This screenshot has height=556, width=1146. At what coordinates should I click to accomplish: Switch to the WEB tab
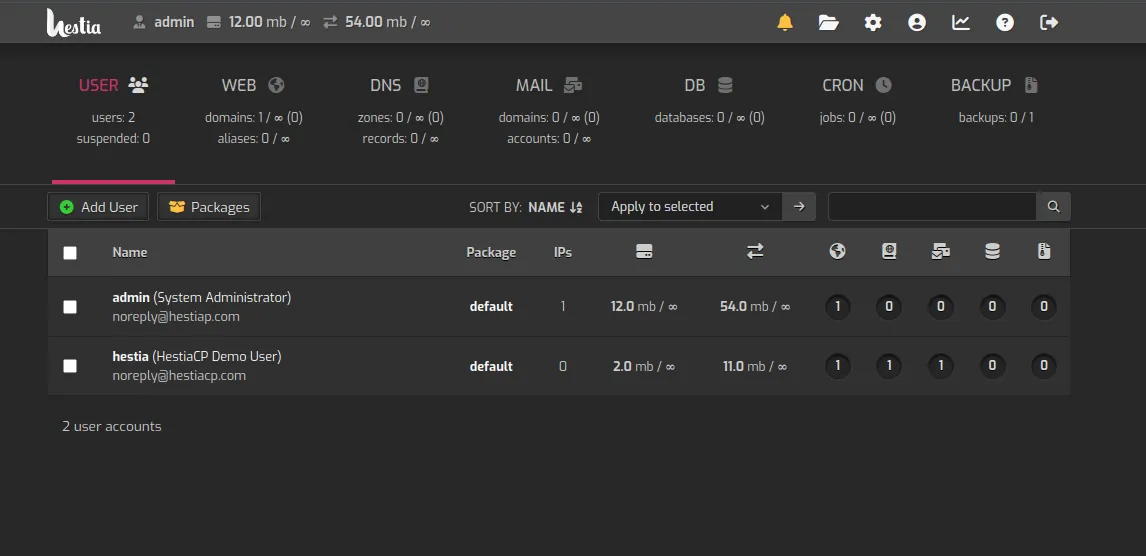pyautogui.click(x=253, y=85)
